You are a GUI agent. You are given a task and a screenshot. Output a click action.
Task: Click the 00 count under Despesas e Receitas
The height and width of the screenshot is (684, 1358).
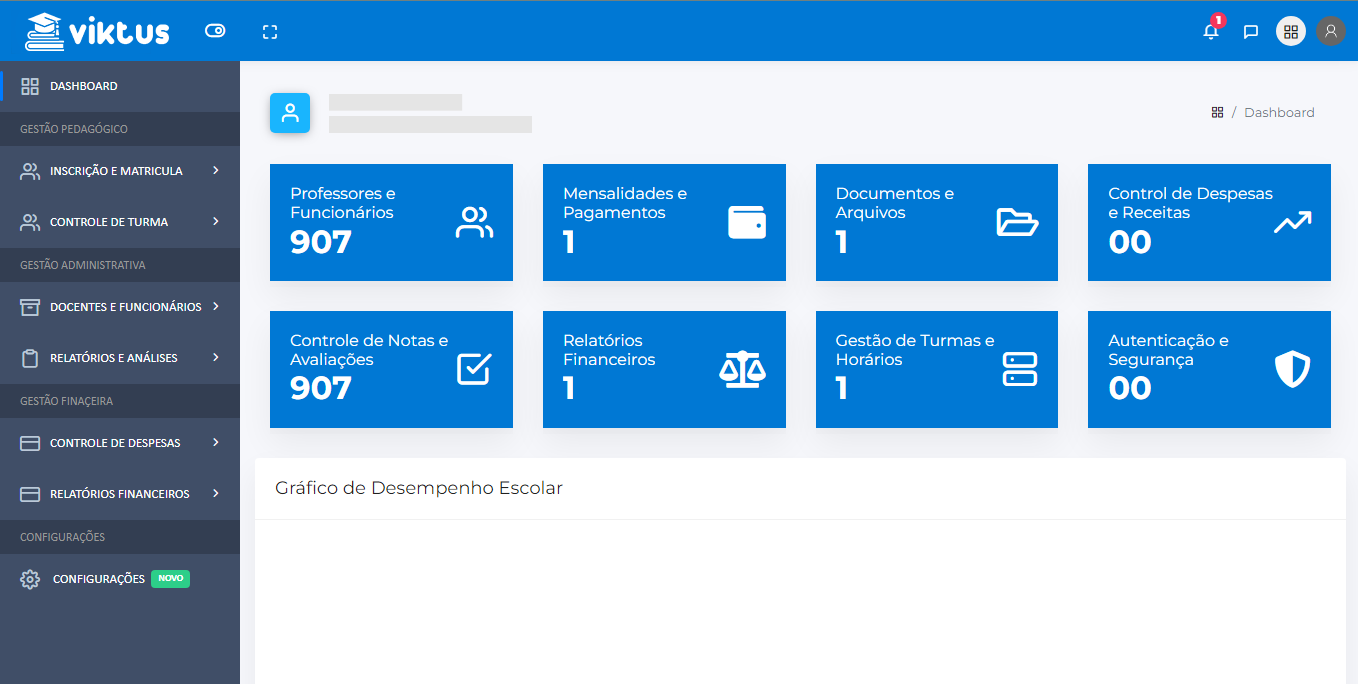tap(1130, 242)
